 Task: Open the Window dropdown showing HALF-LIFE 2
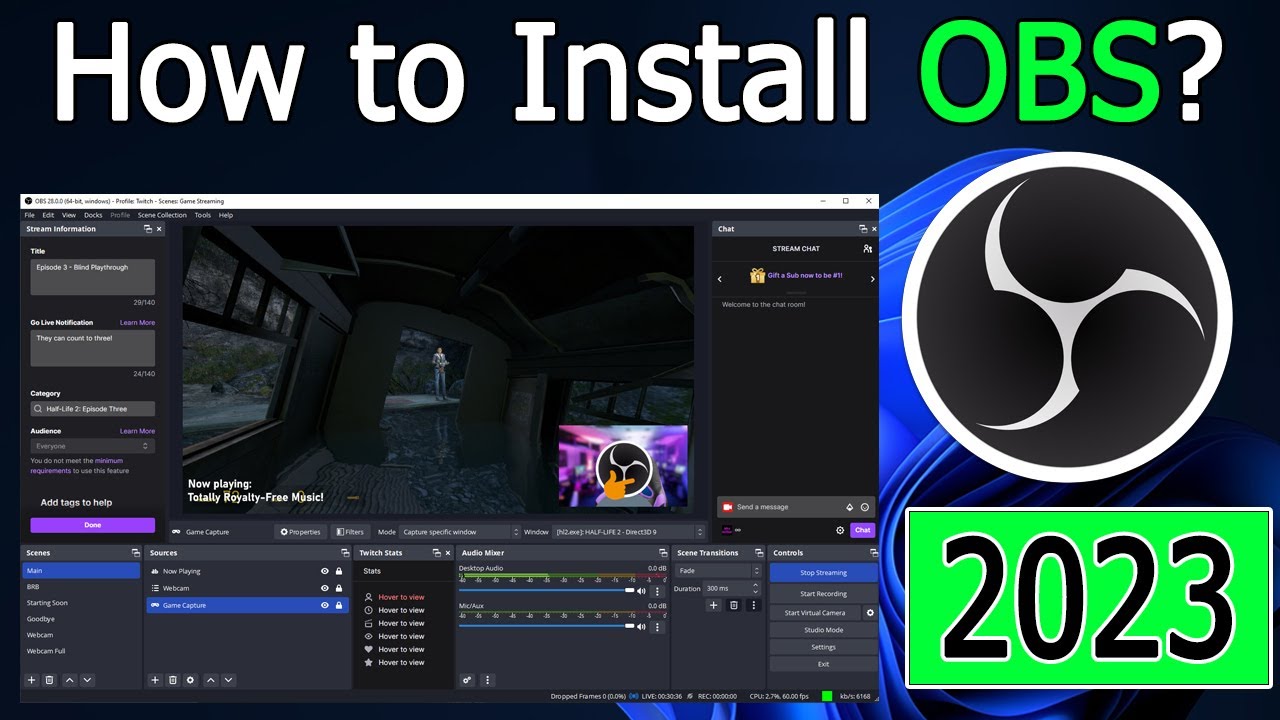(629, 532)
